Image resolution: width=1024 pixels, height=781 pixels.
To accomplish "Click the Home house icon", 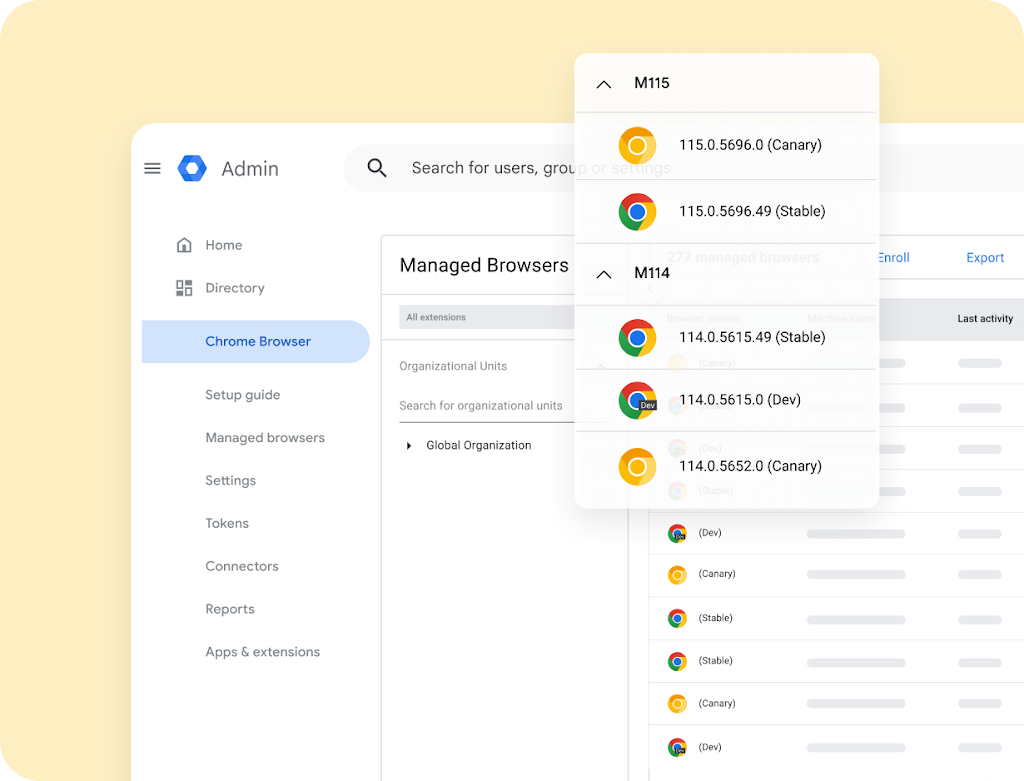I will (184, 245).
